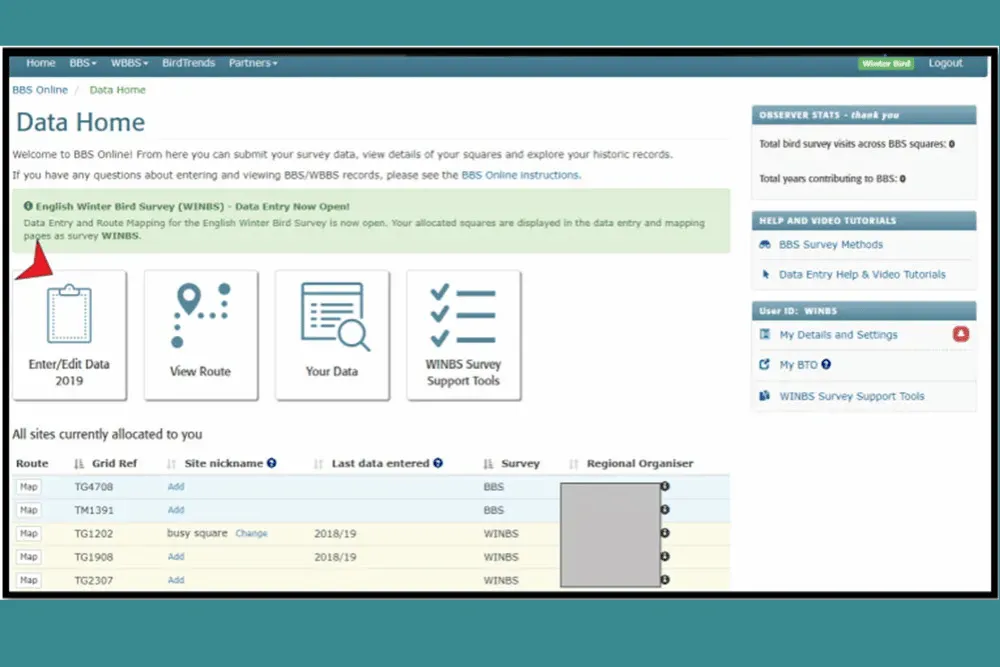Image resolution: width=1000 pixels, height=667 pixels.
Task: Click the red alert icon beside My Details
Action: [961, 334]
